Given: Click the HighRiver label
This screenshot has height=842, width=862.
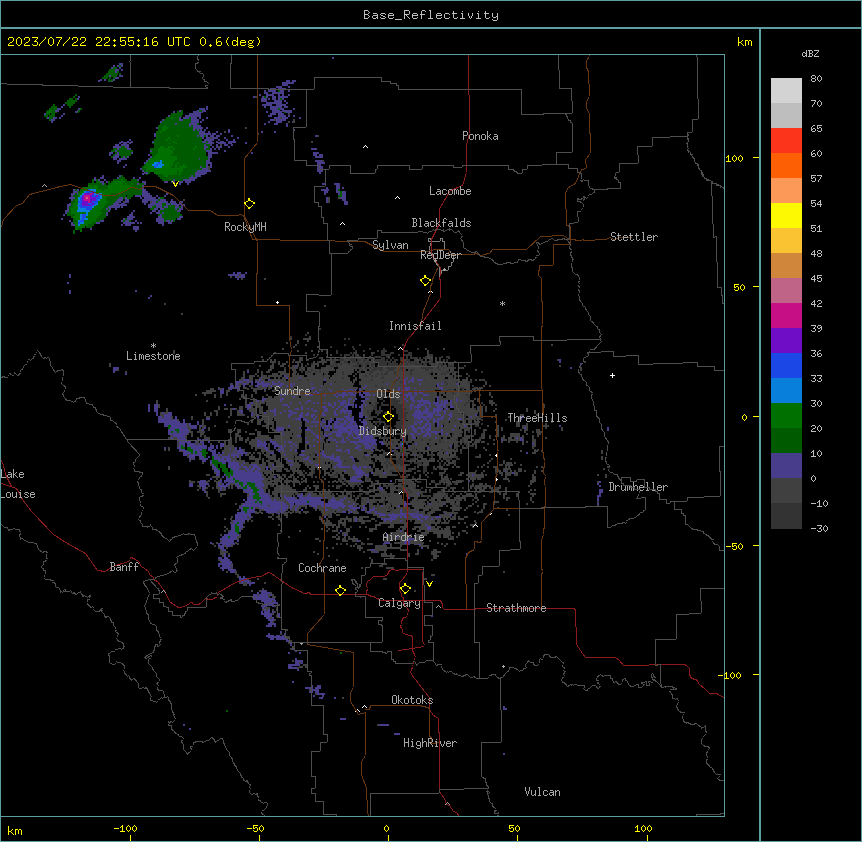Looking at the screenshot, I should [x=430, y=743].
